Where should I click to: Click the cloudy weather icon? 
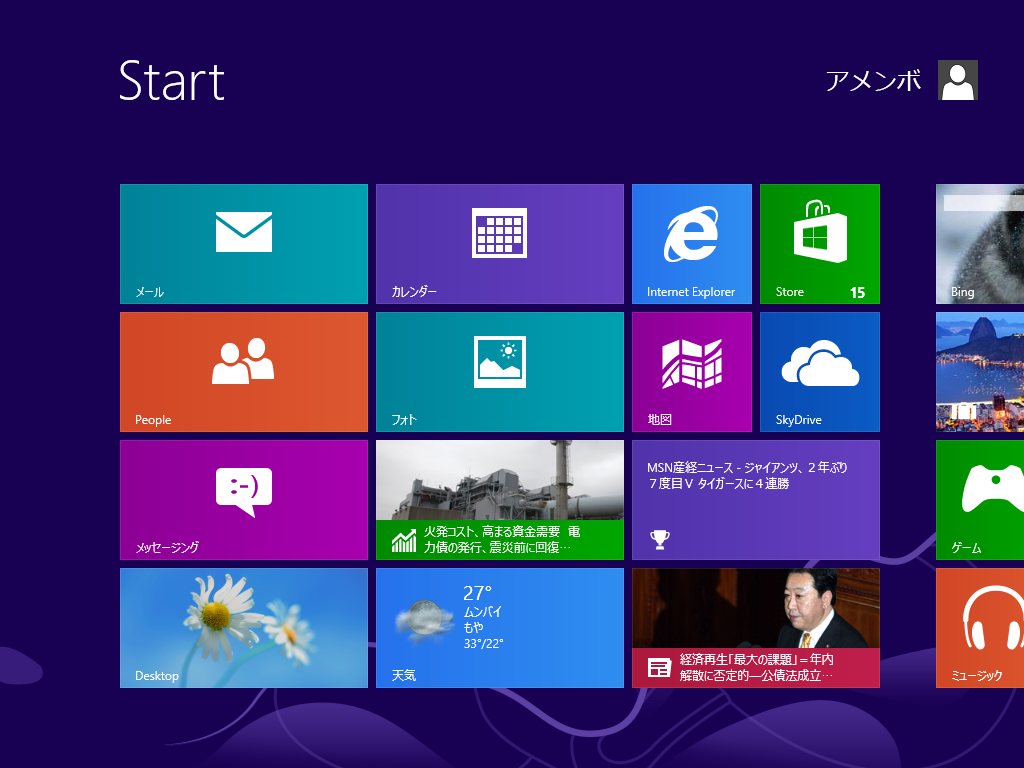(x=423, y=618)
